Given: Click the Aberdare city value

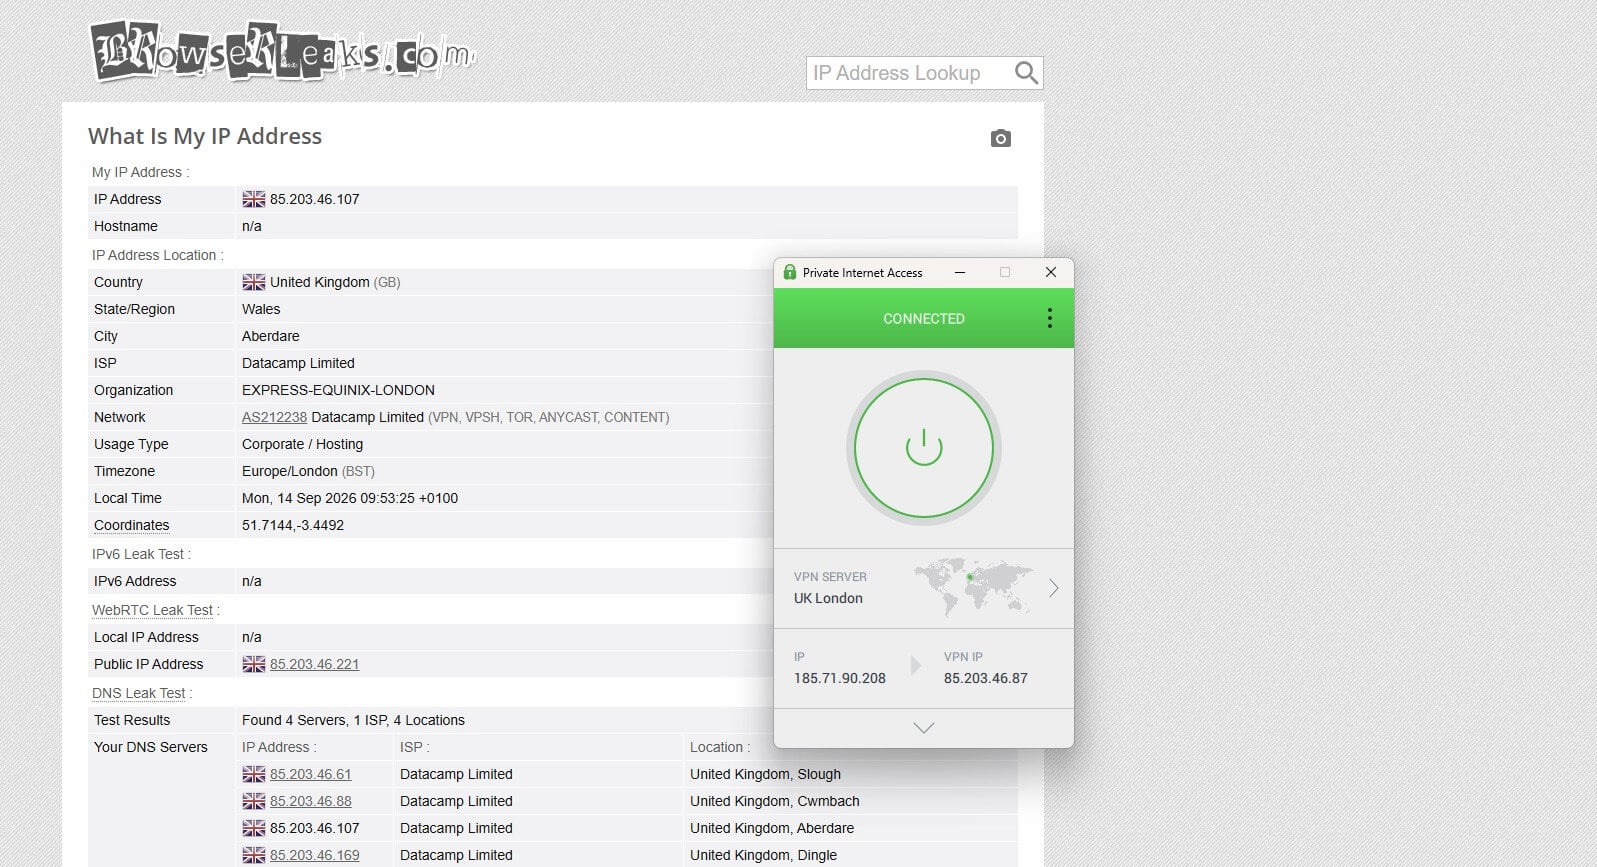Looking at the screenshot, I should (271, 336).
